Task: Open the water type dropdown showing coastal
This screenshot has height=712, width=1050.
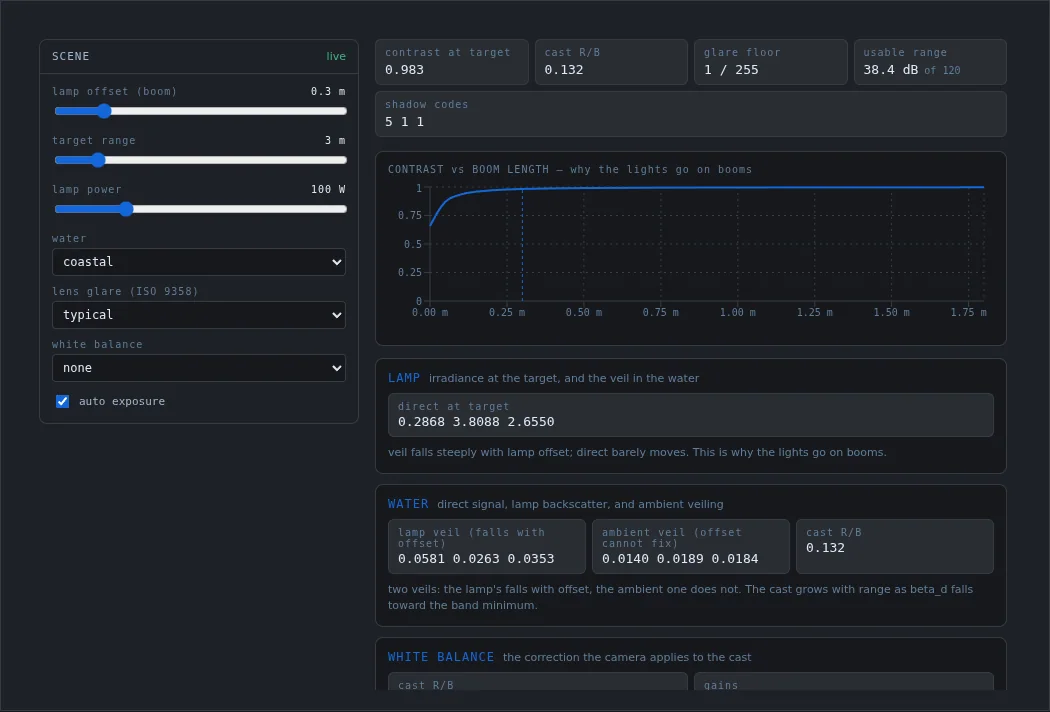Action: [x=199, y=262]
